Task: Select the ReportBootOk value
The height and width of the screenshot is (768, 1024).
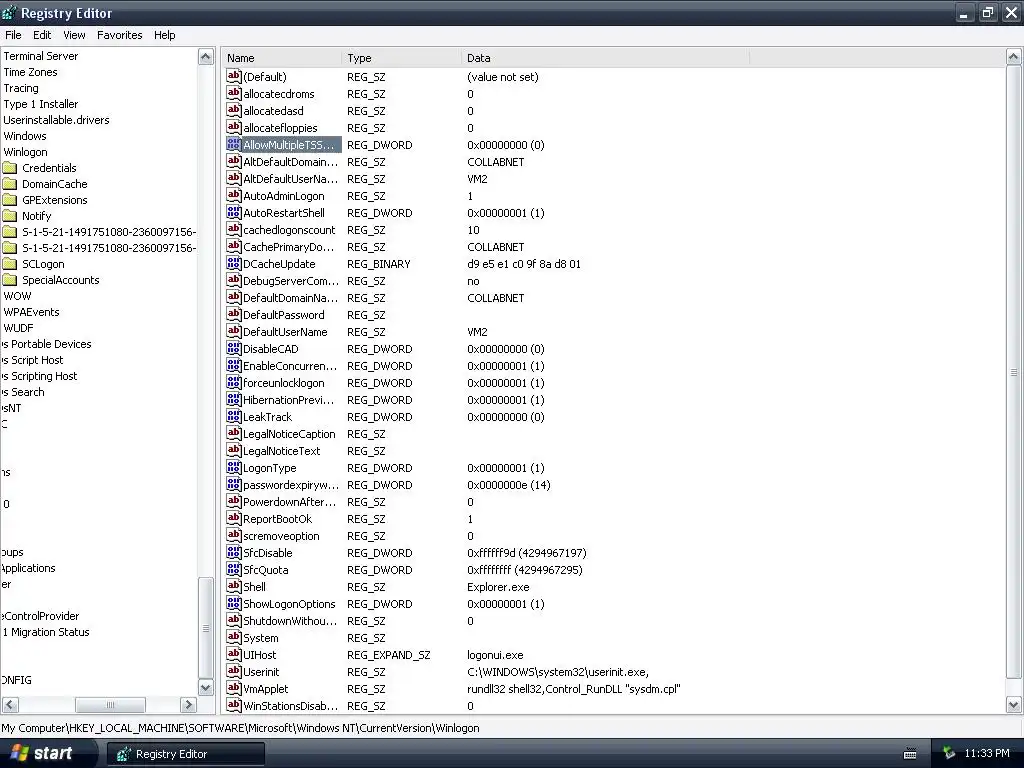Action: tap(278, 519)
